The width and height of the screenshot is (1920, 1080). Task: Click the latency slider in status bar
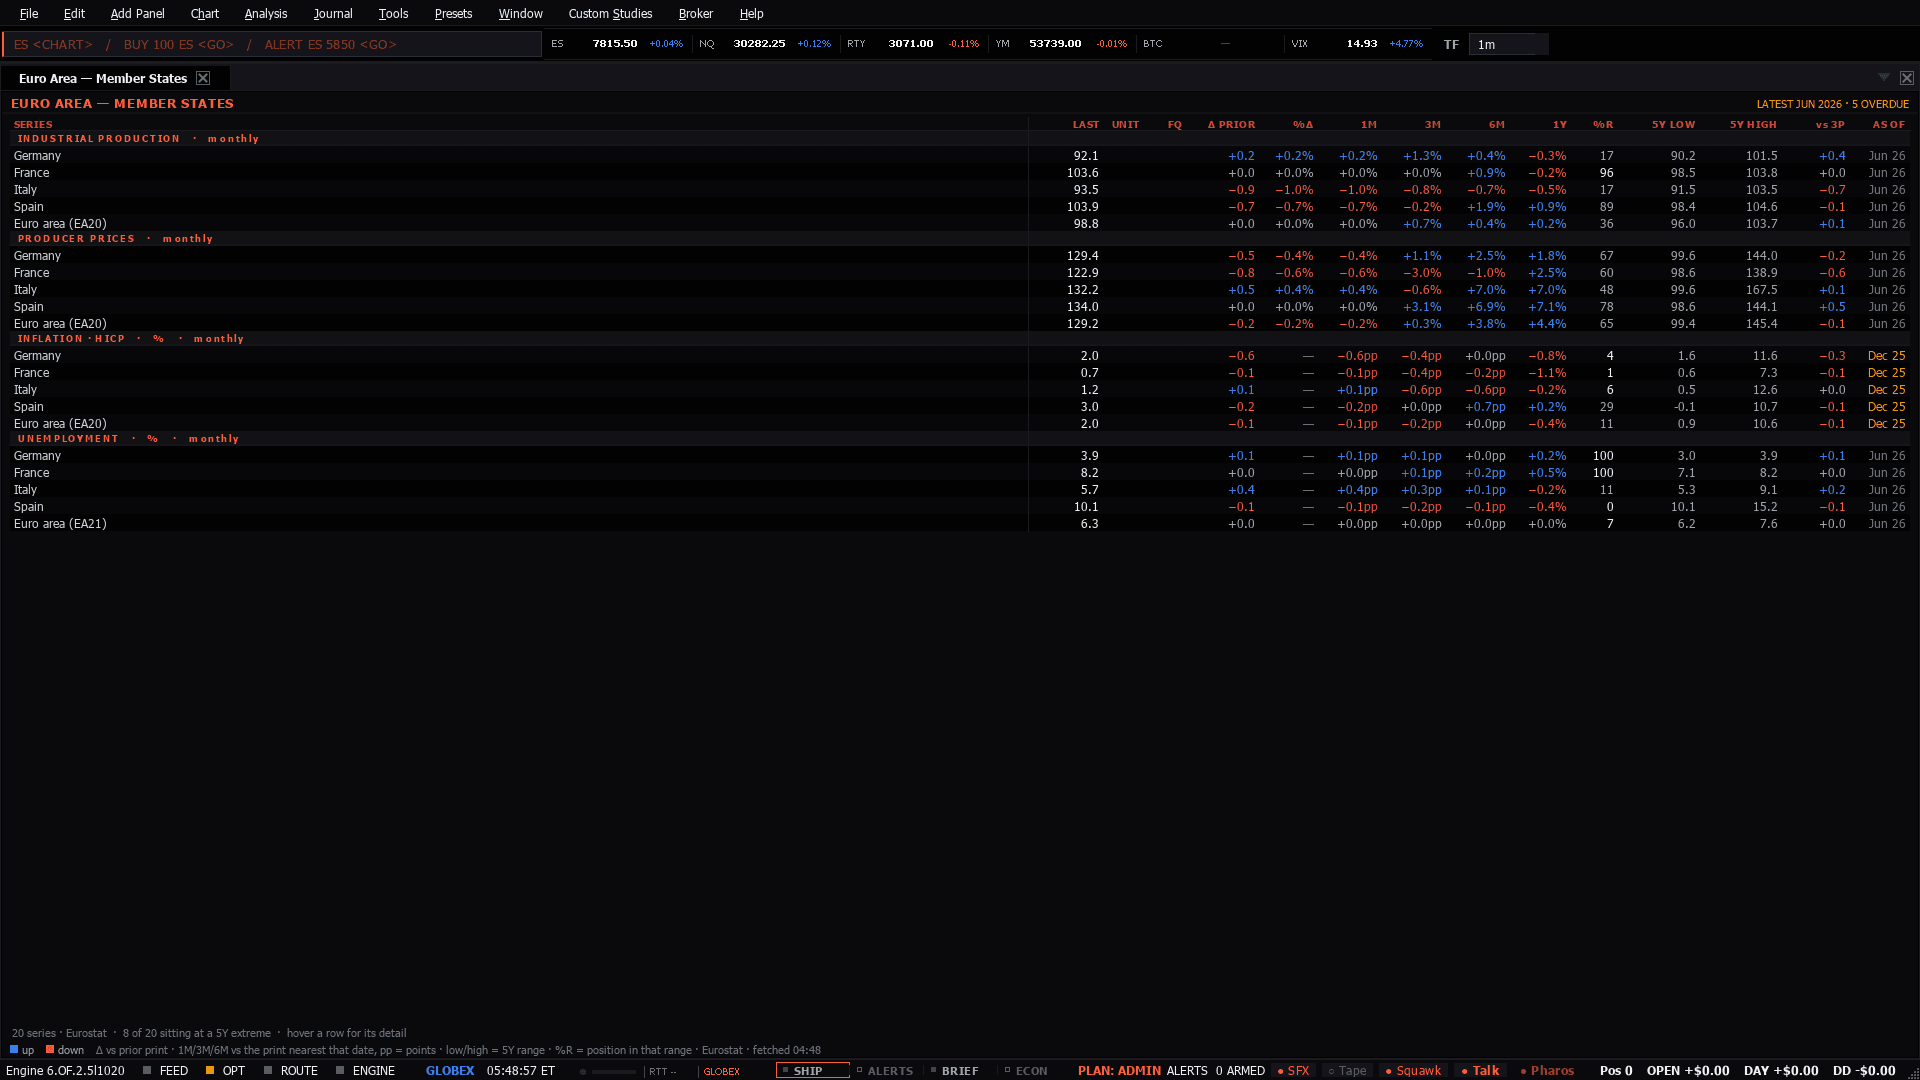[x=608, y=1071]
